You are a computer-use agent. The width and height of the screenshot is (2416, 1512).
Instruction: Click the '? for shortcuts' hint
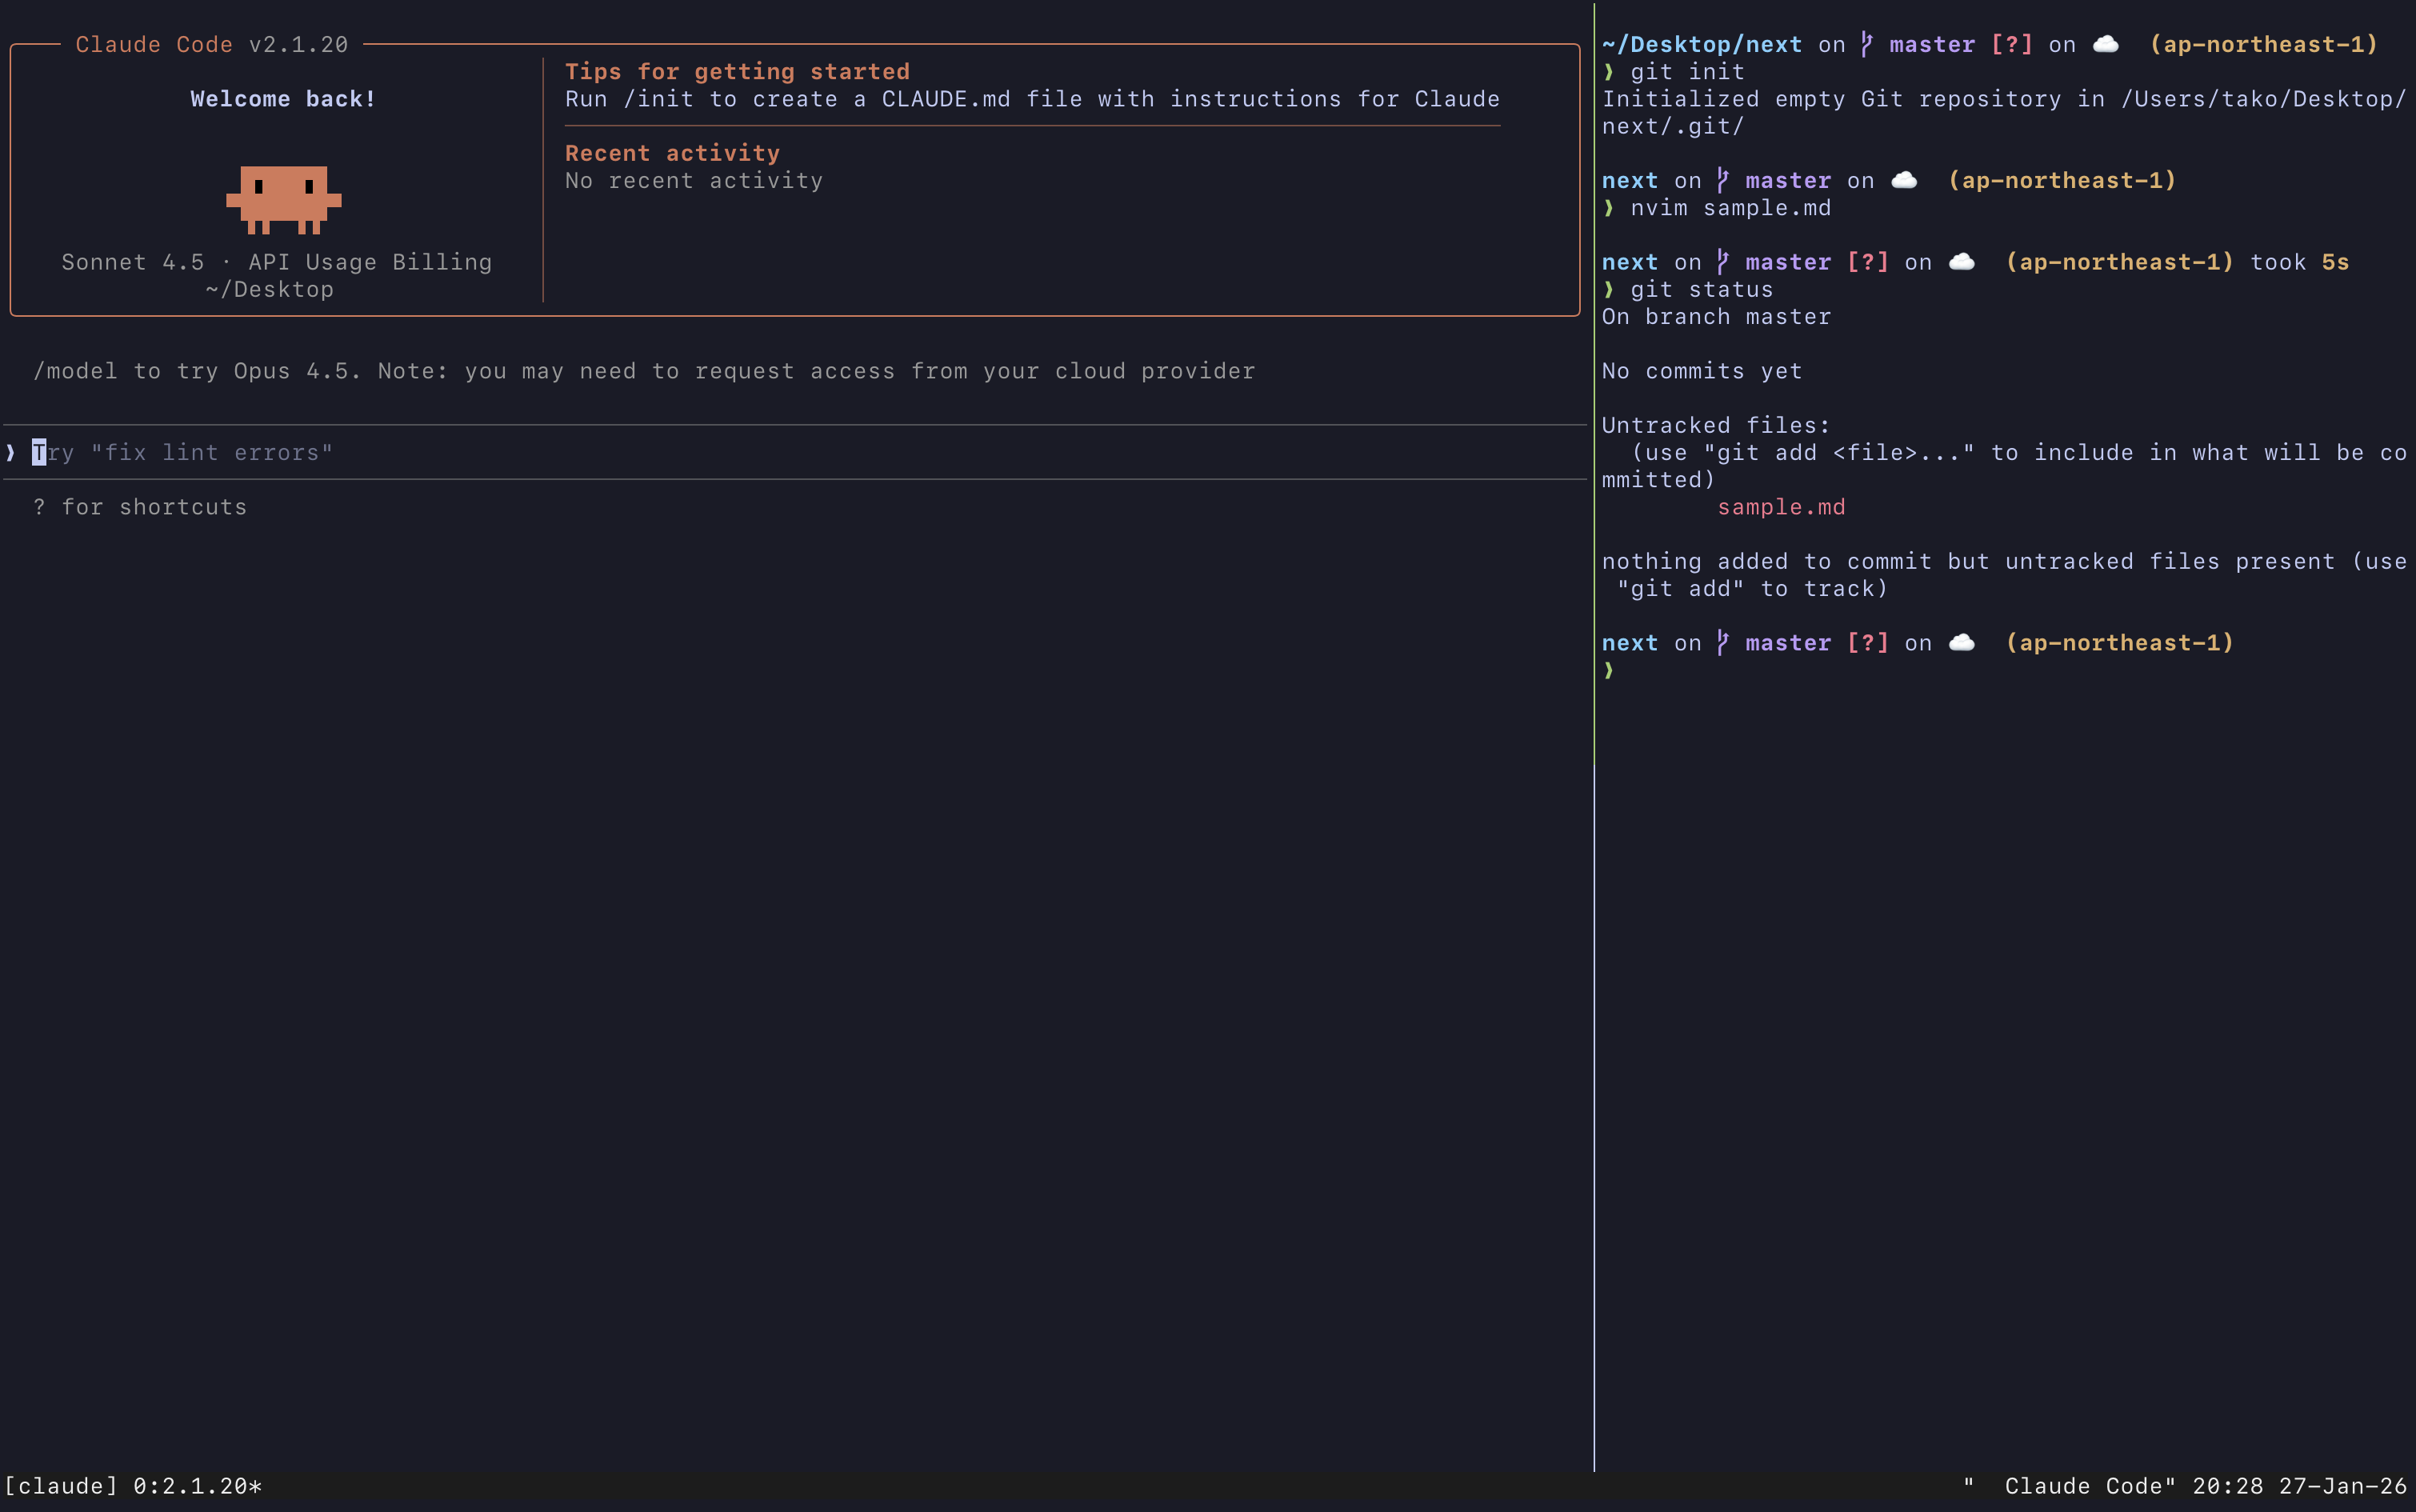(x=140, y=507)
